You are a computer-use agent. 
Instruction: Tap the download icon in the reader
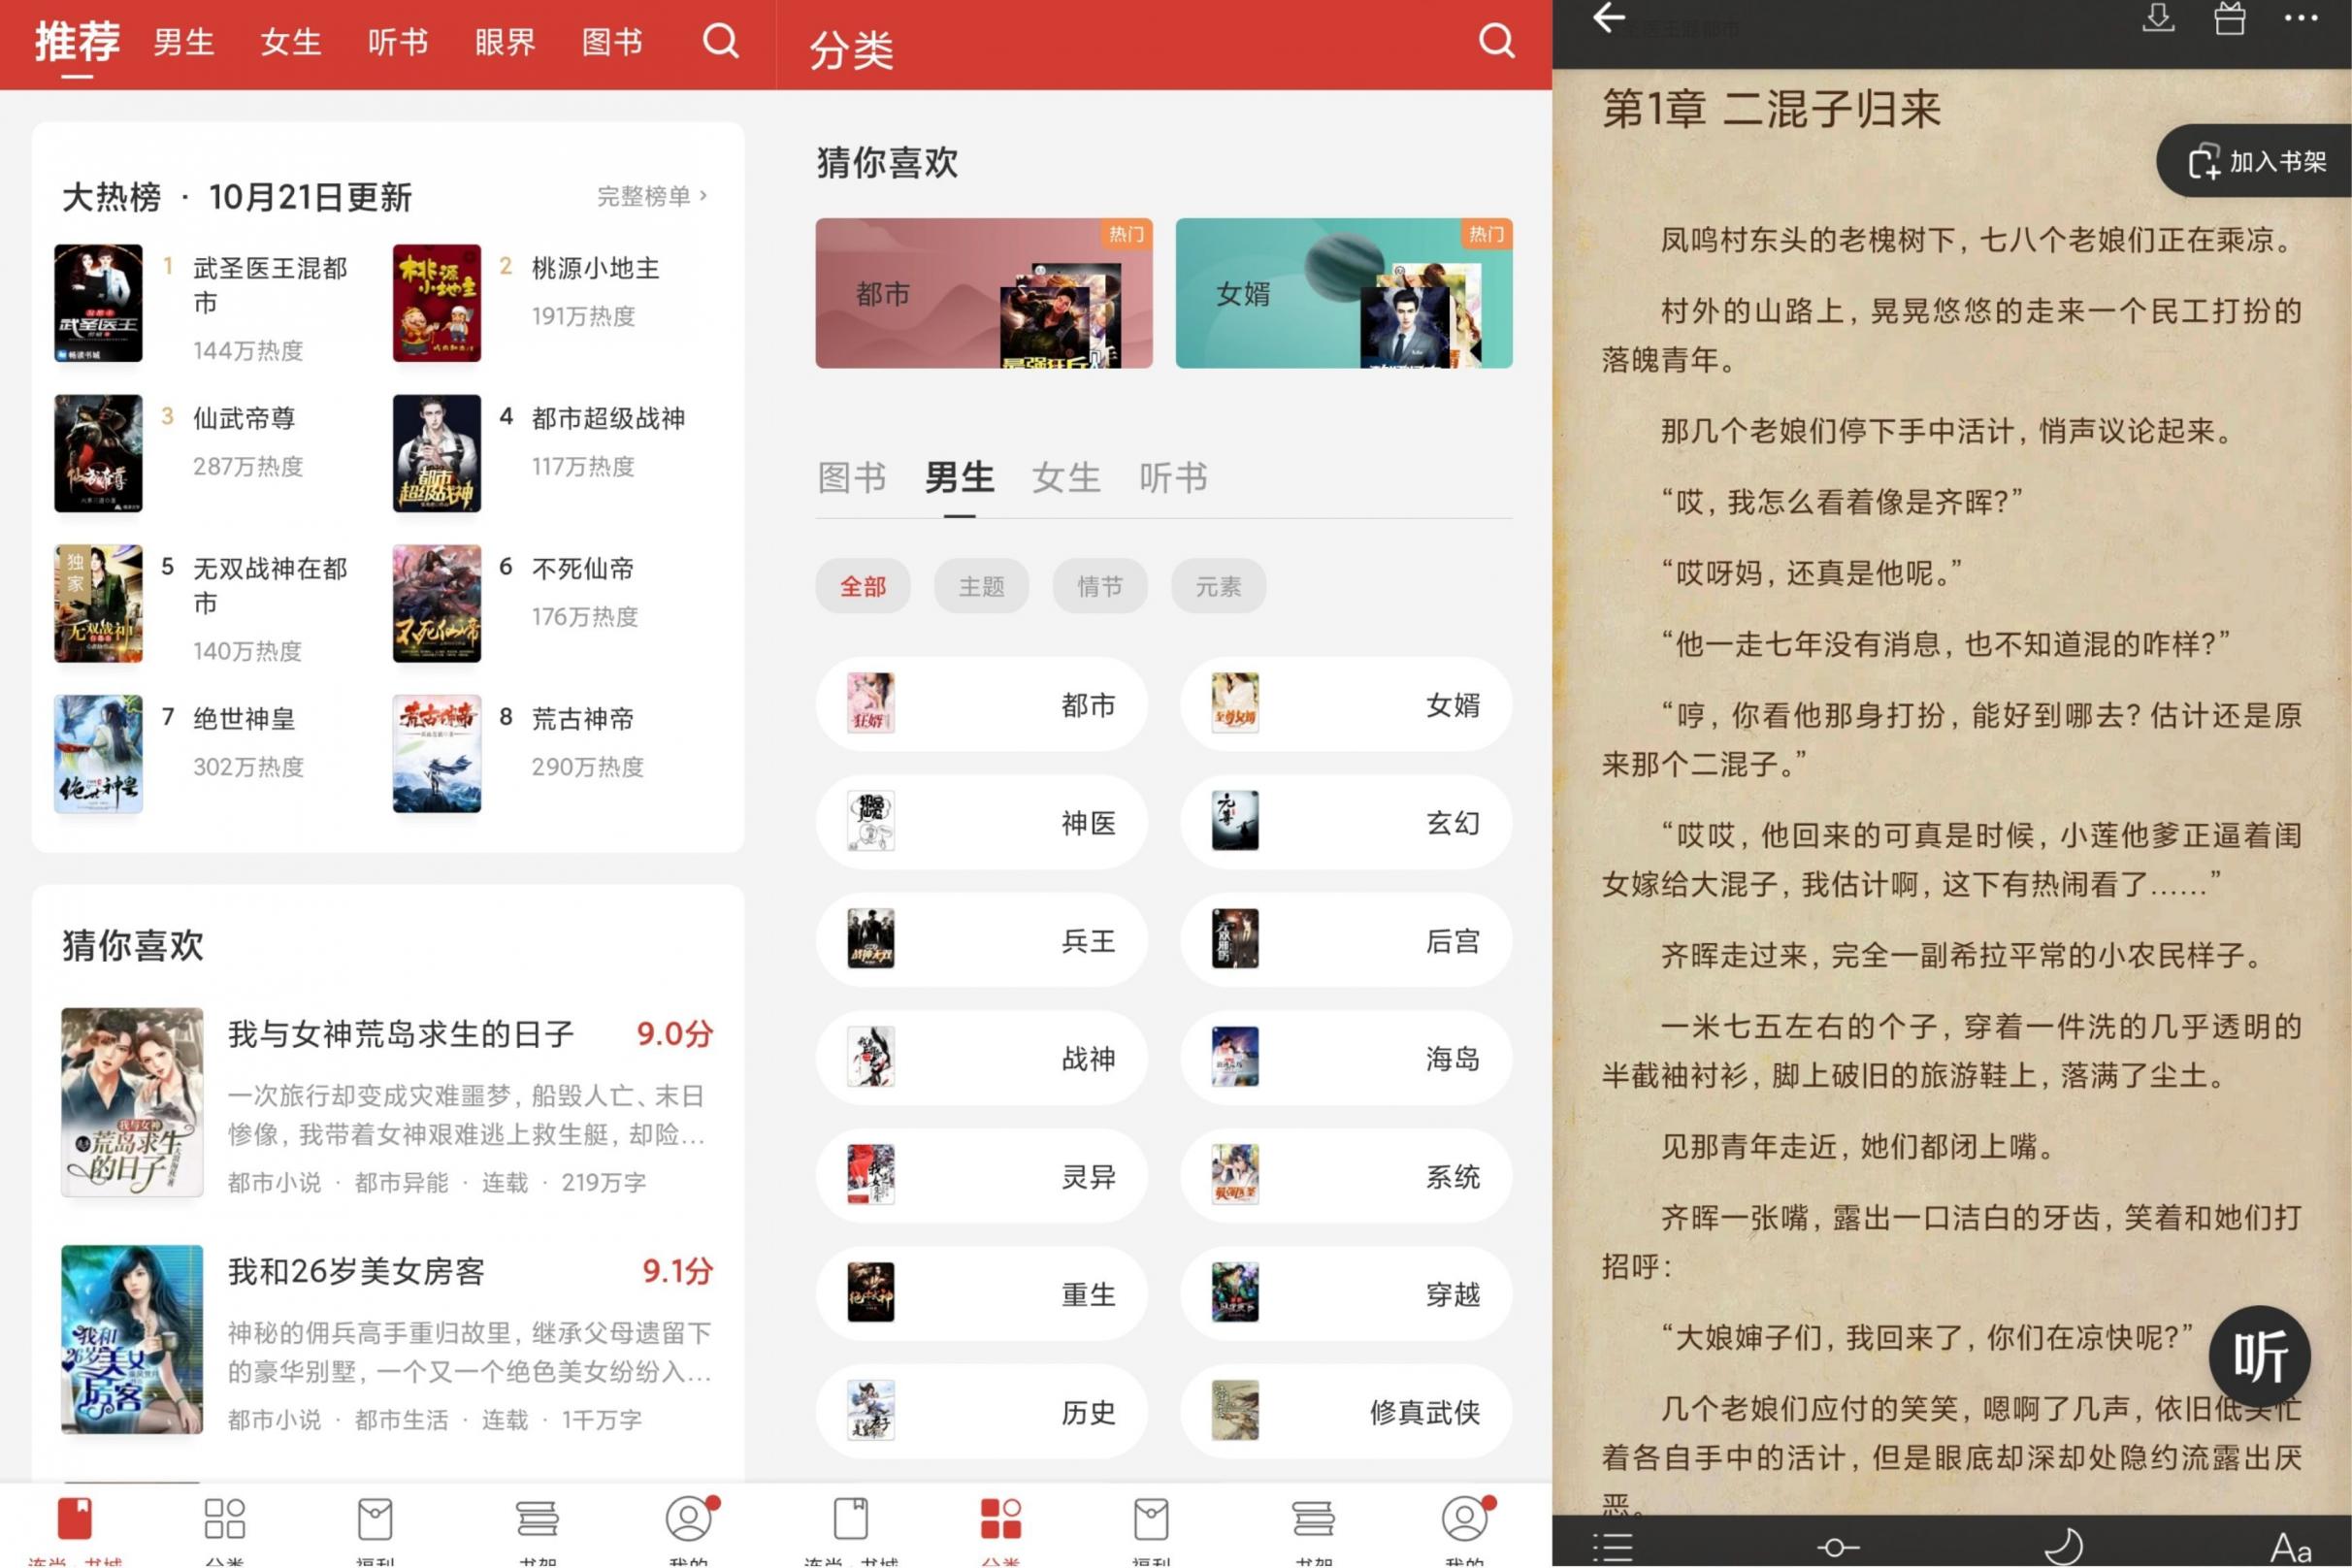2158,21
